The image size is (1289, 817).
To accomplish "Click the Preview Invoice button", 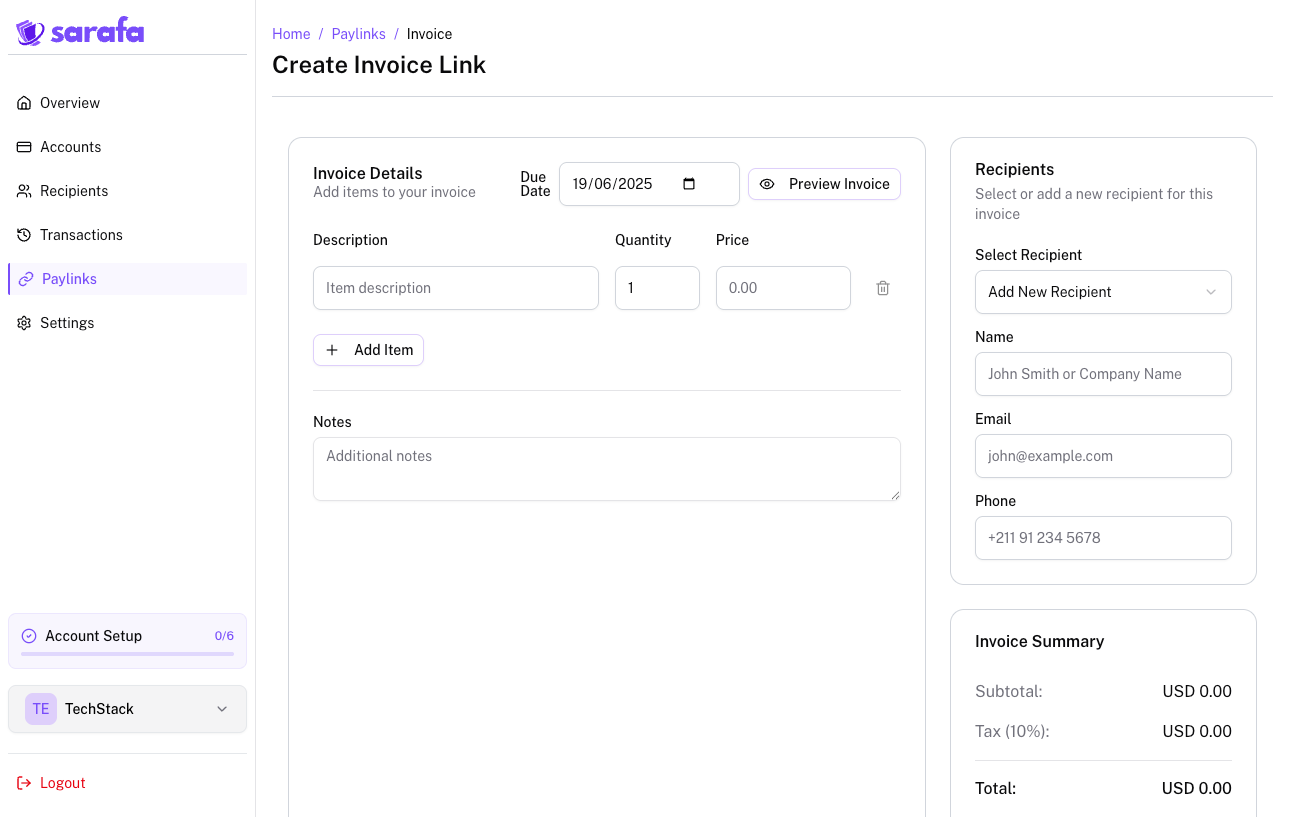I will pyautogui.click(x=824, y=184).
